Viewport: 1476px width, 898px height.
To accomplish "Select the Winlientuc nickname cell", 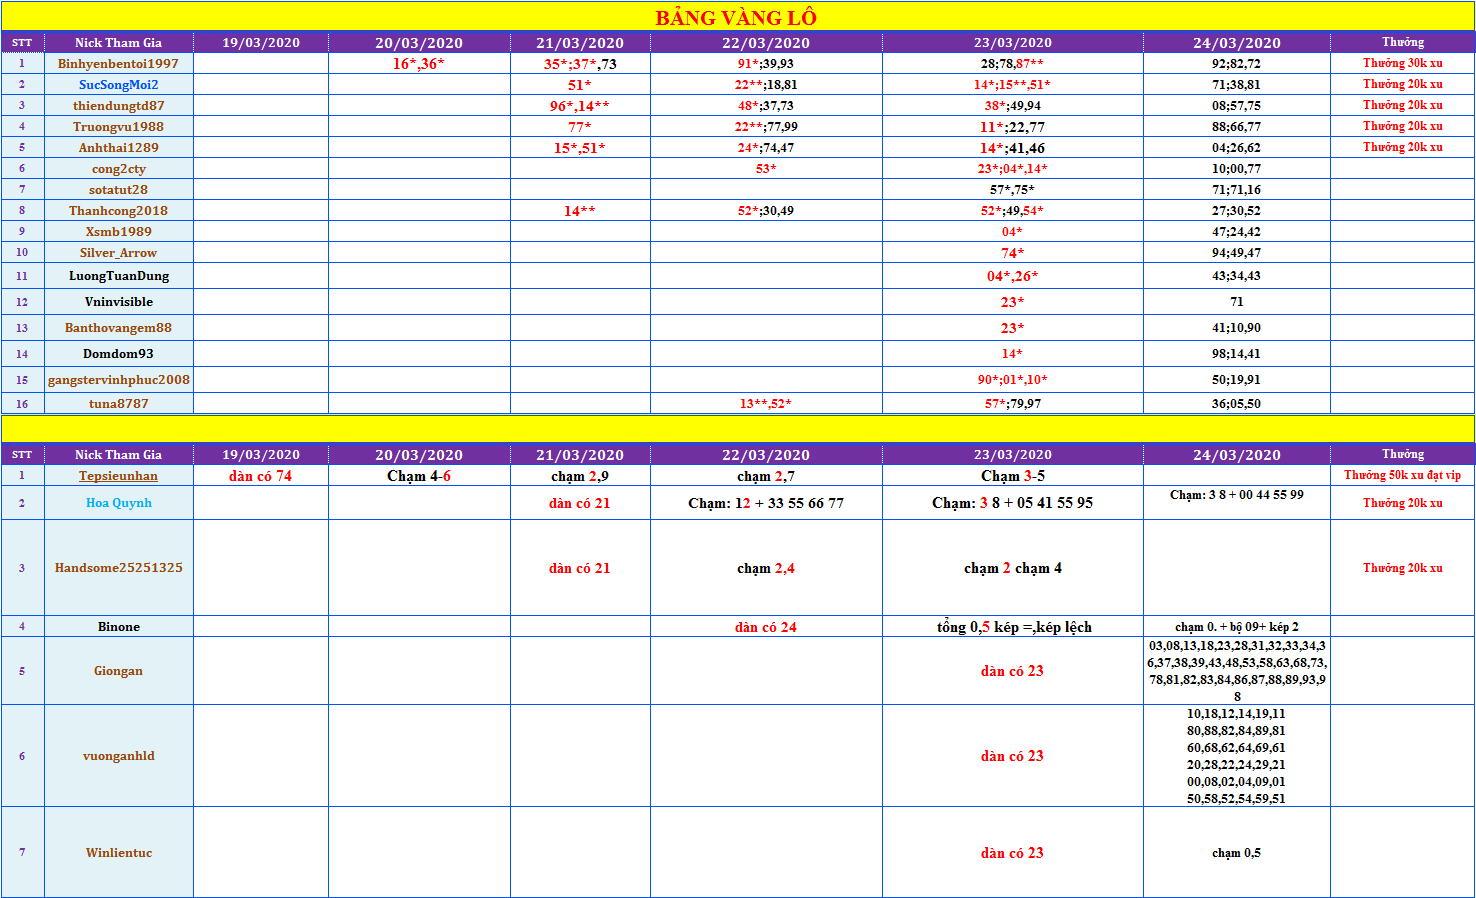I will pos(118,852).
